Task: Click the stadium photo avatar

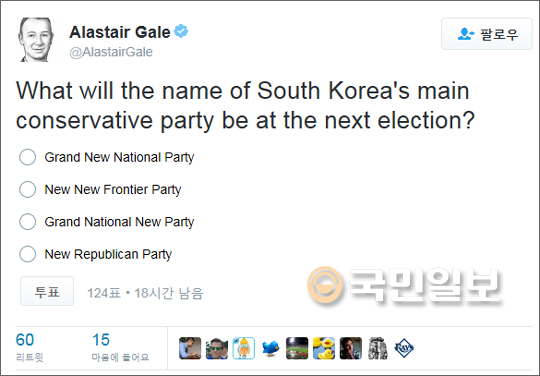Action: 297,348
